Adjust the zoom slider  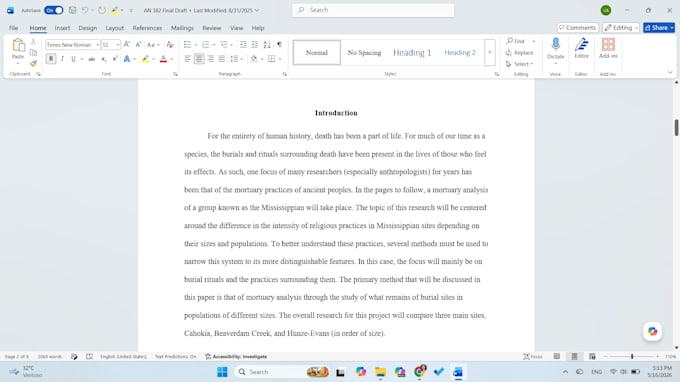coord(632,356)
